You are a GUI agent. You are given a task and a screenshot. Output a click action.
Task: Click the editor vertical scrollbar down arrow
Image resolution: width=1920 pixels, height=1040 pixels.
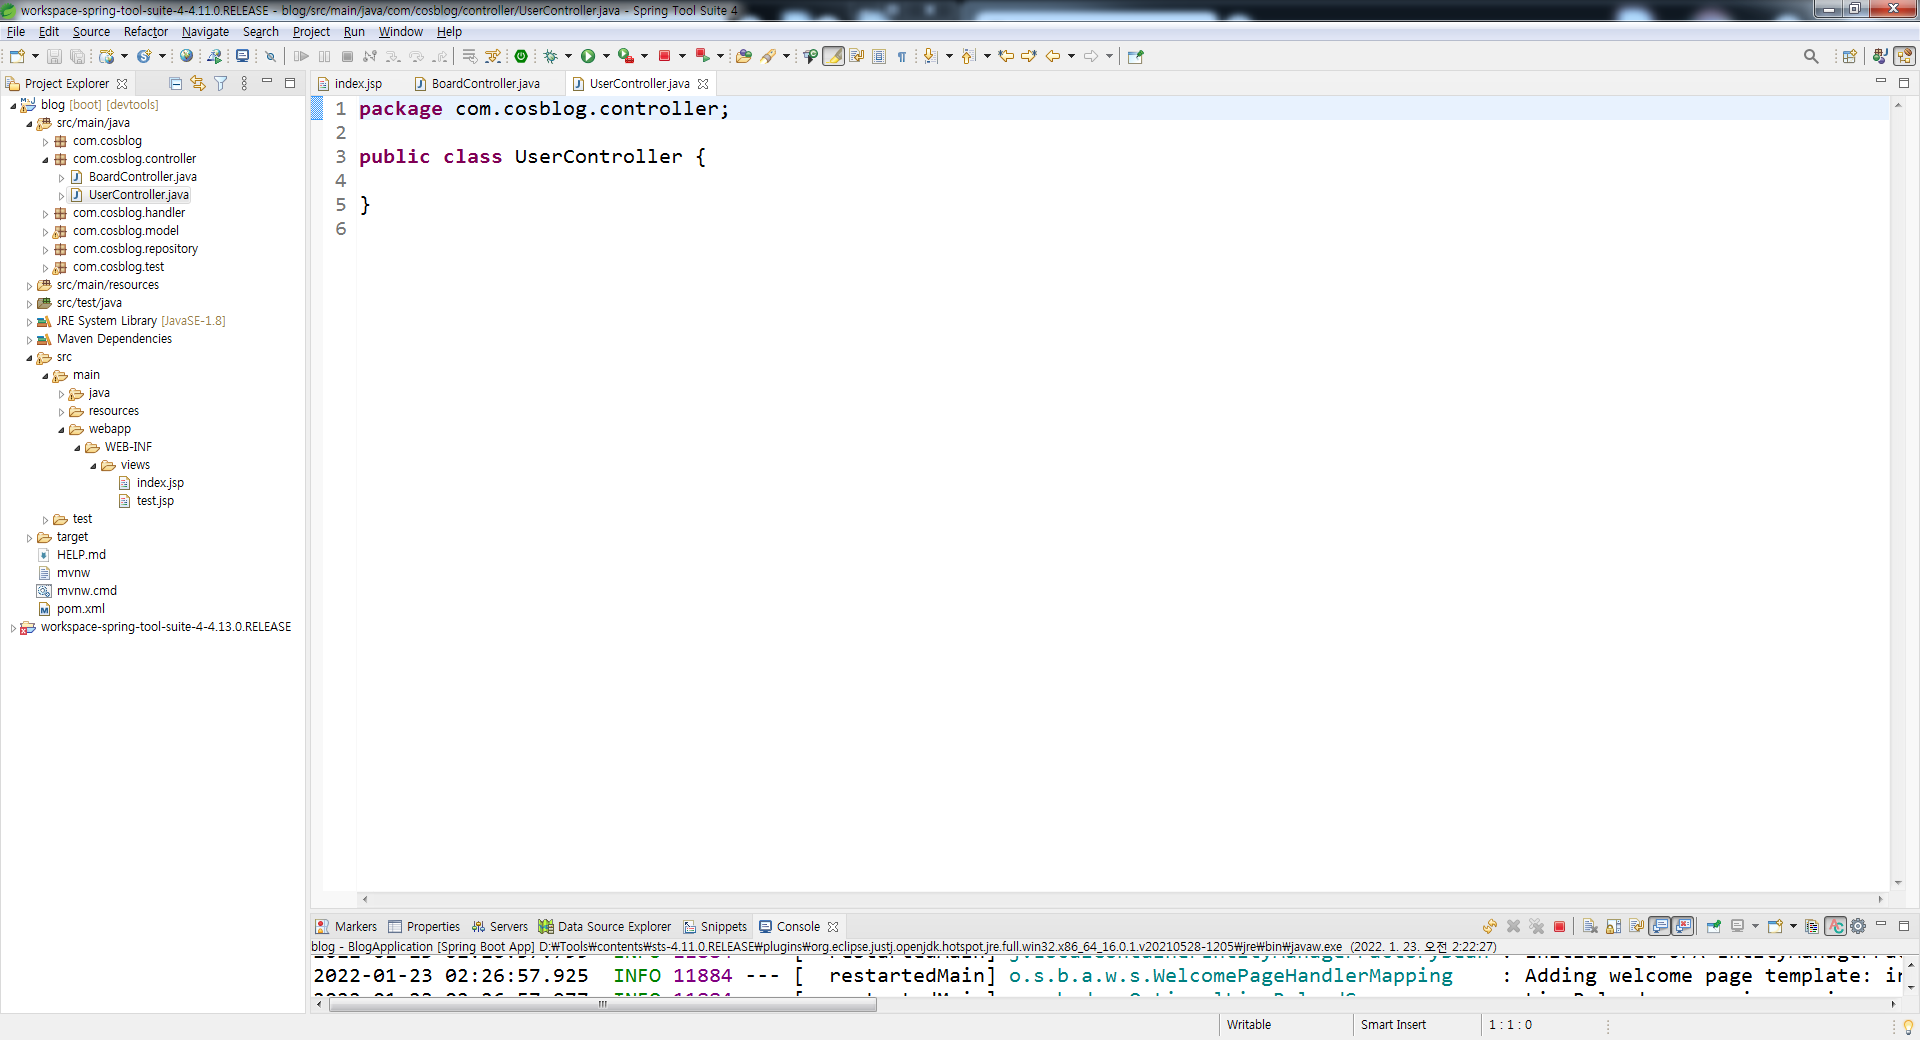coord(1898,883)
